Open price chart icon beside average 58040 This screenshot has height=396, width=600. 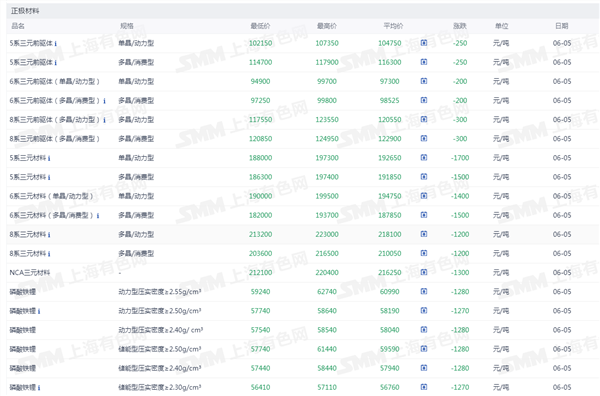point(424,330)
